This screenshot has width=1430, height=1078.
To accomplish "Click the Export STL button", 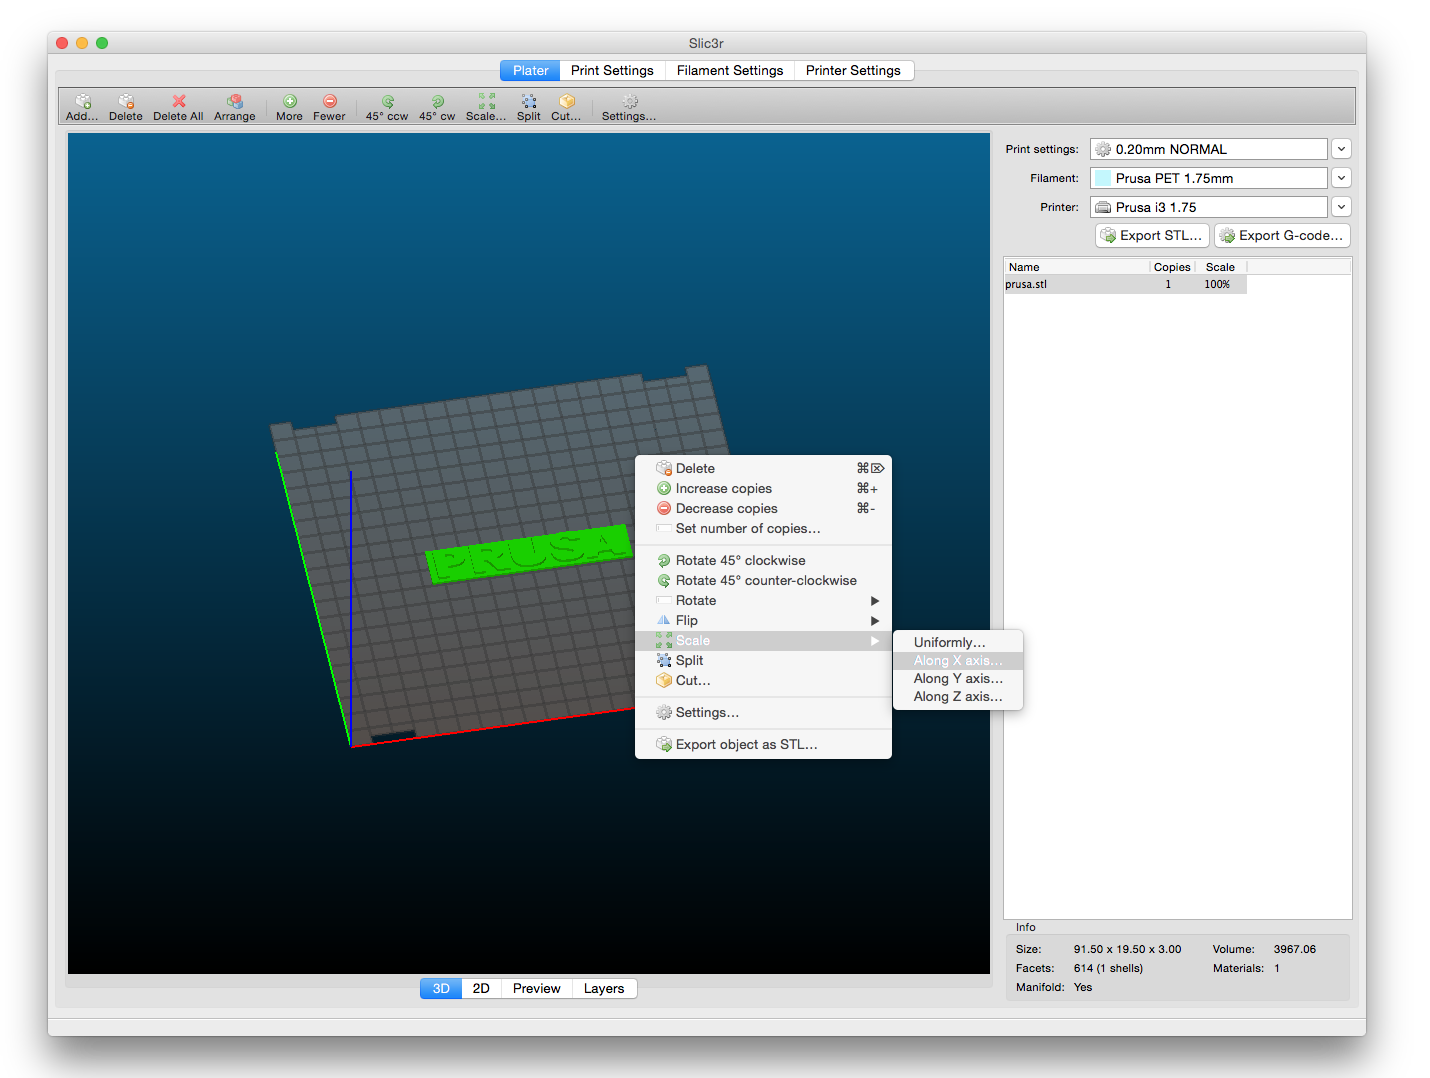I will [1152, 235].
